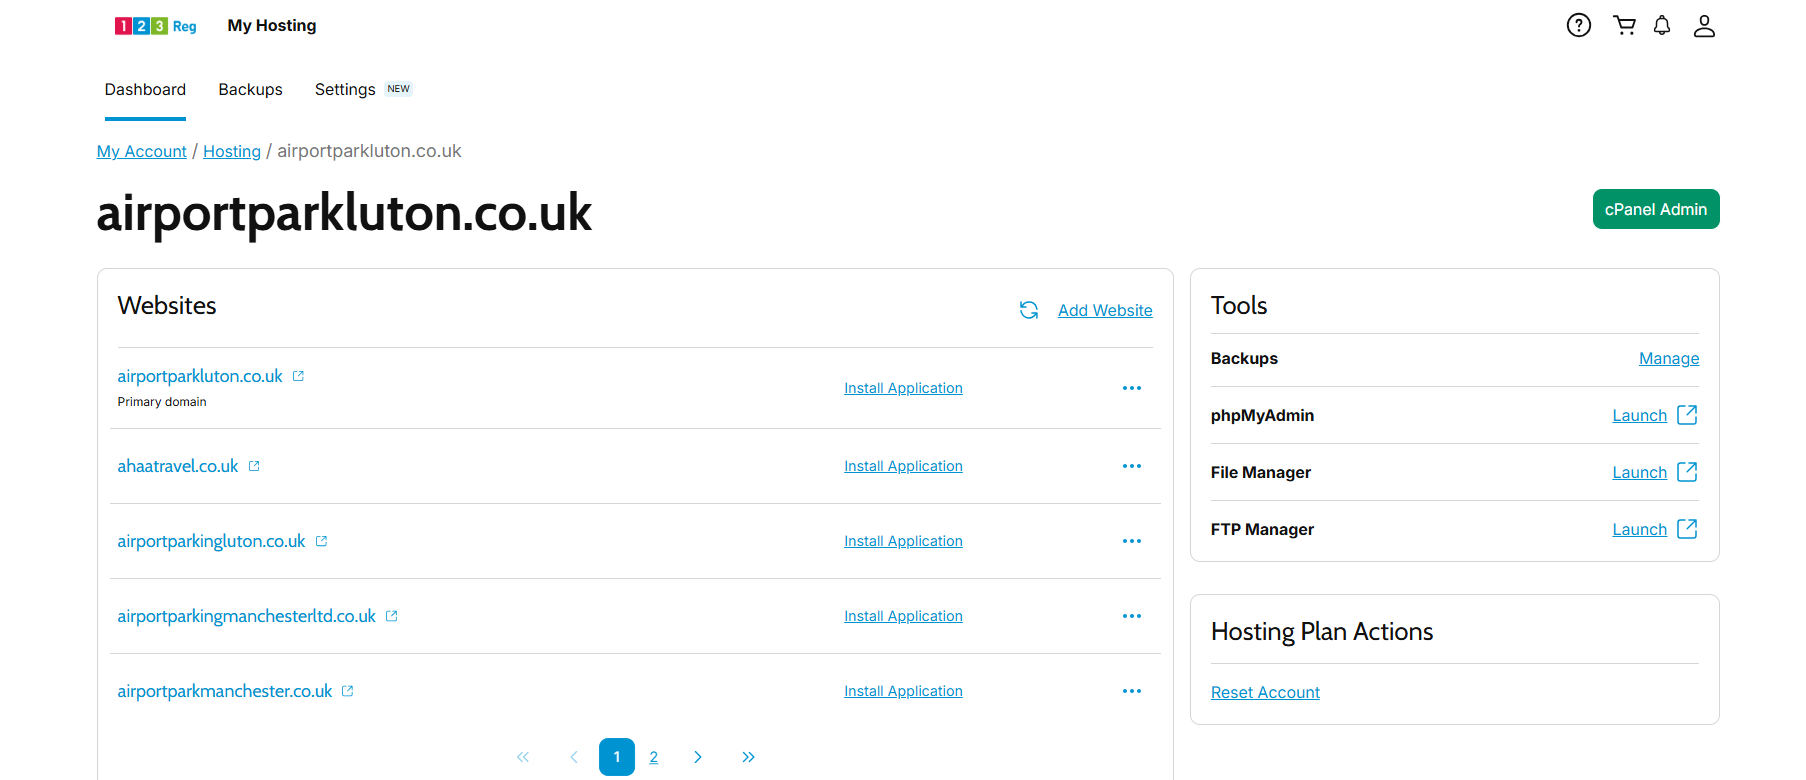Click the phpMyAdmin launch external icon
Screen dimensions: 1806x780
1687,414
